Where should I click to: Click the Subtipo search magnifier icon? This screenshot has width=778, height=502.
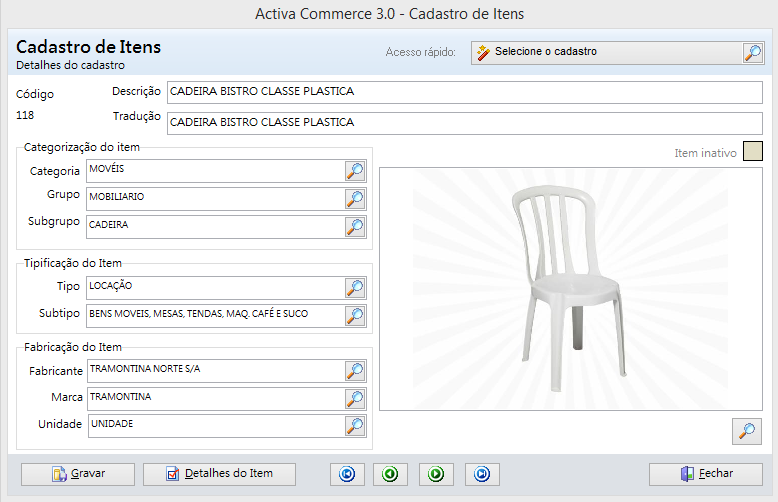tap(355, 316)
